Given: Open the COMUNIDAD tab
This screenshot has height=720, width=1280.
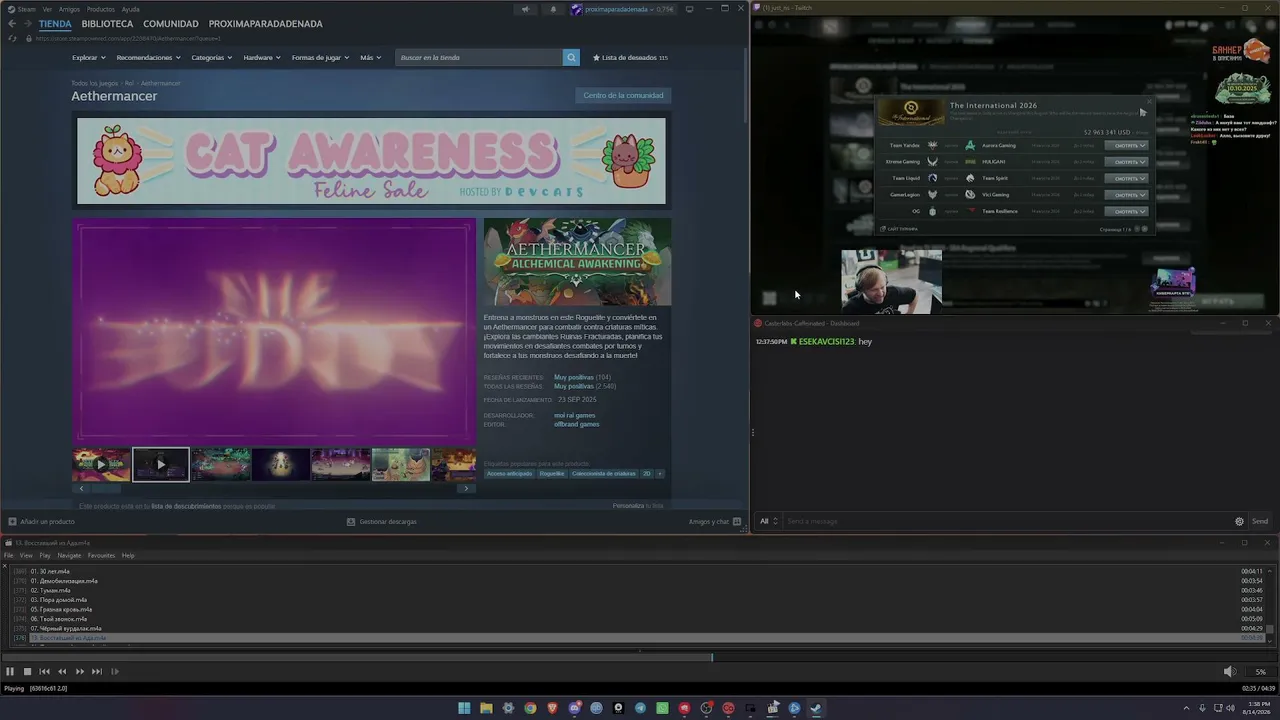Looking at the screenshot, I should pyautogui.click(x=170, y=24).
